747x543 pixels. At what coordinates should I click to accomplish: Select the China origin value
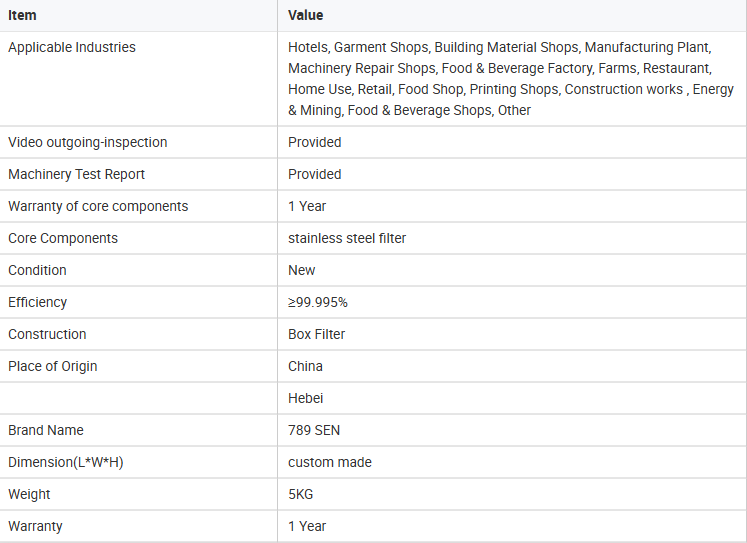(305, 366)
